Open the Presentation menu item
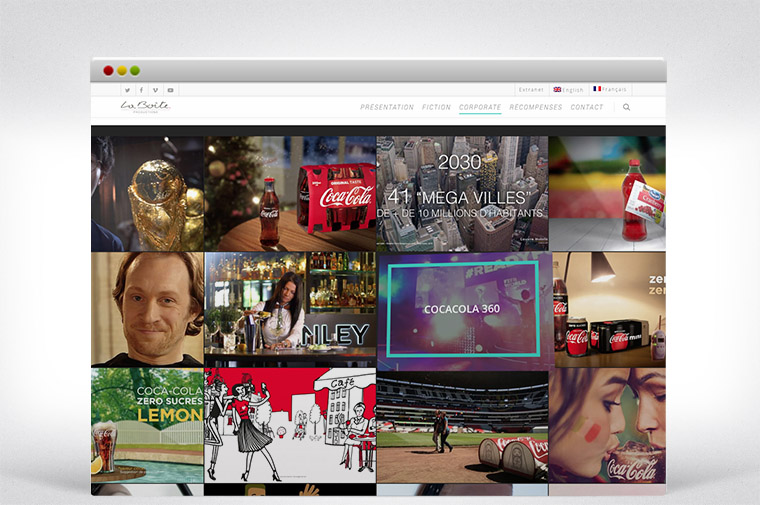Viewport: 760px width, 505px height. (x=387, y=107)
